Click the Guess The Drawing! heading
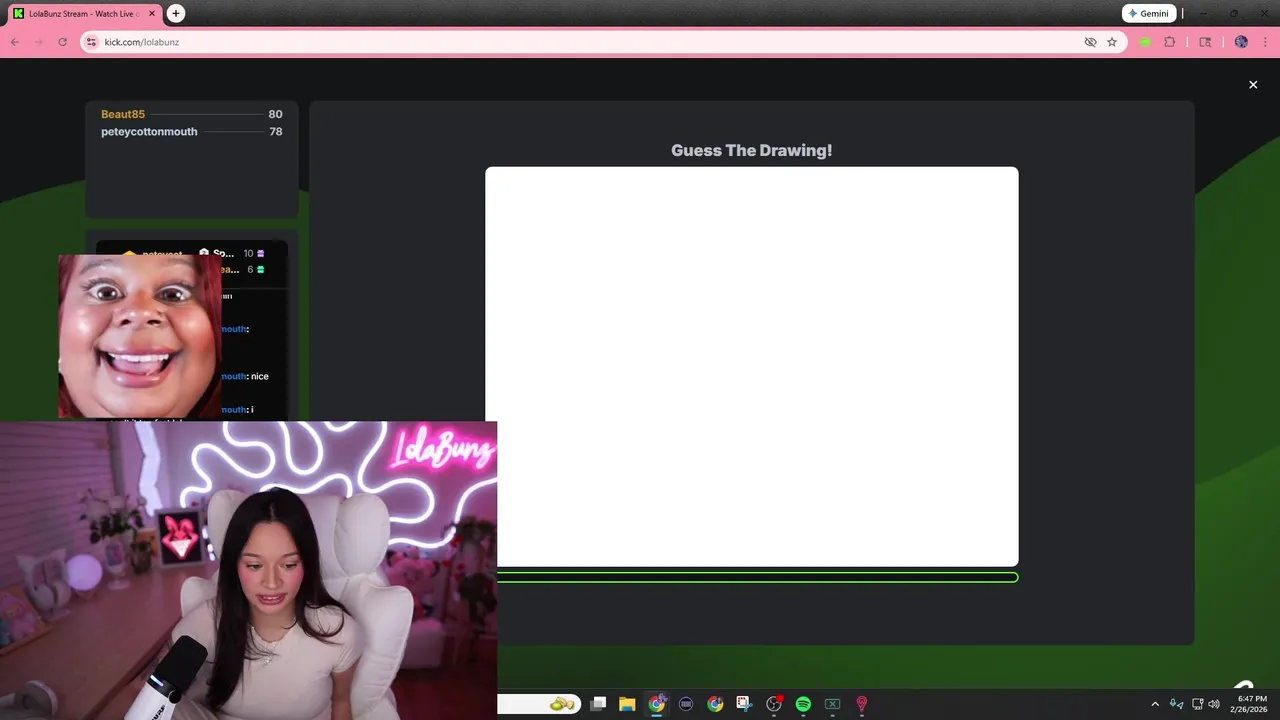 pyautogui.click(x=751, y=150)
